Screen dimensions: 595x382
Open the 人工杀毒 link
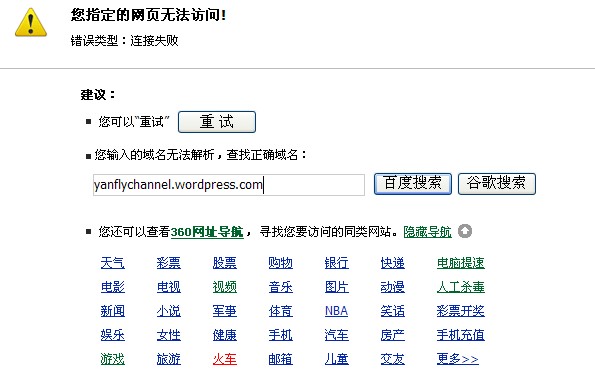pyautogui.click(x=461, y=287)
